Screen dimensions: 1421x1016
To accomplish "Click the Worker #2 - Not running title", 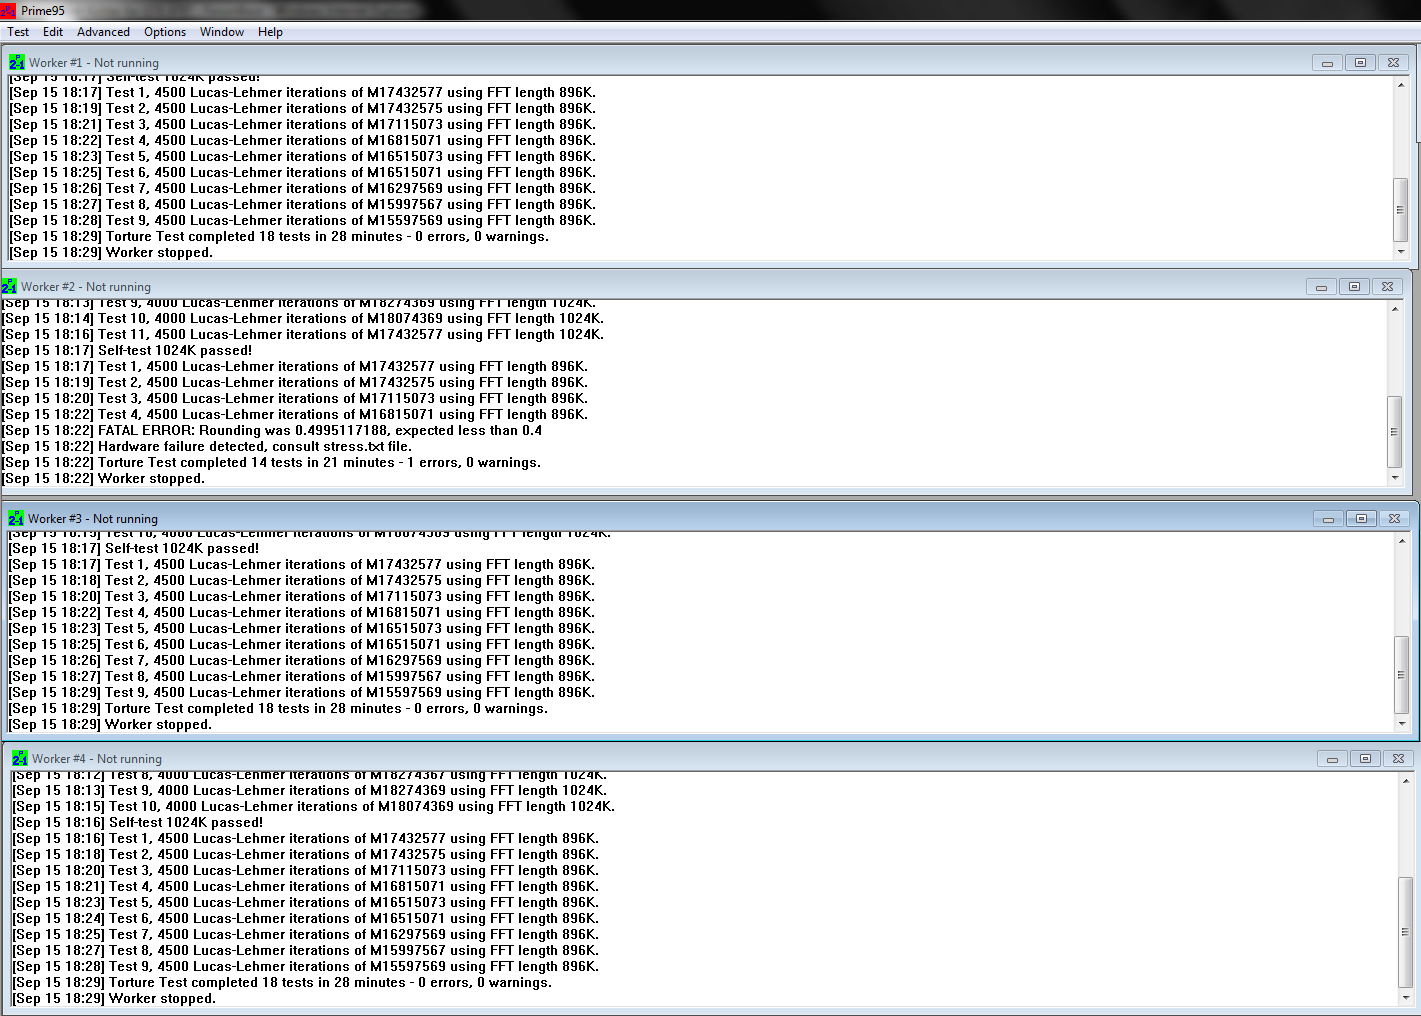I will (86, 287).
